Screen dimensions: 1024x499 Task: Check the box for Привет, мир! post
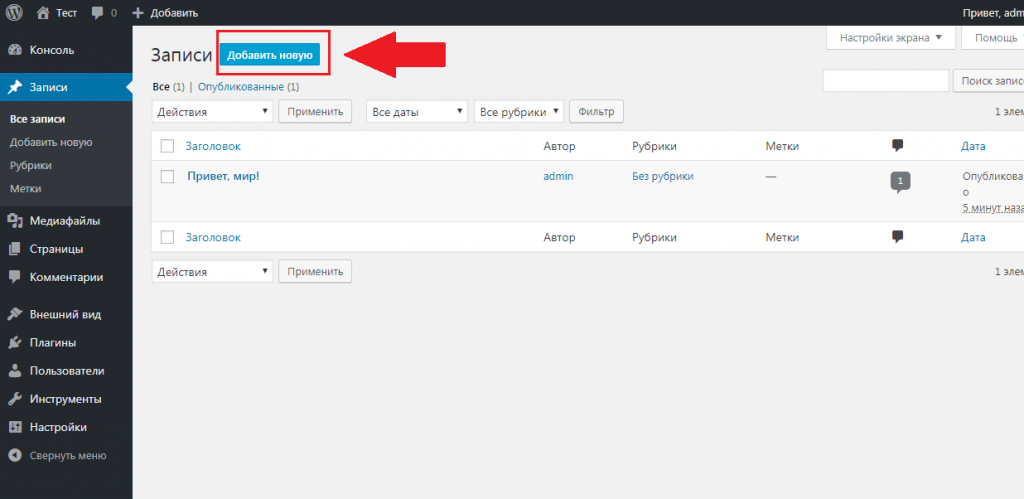[x=168, y=176]
